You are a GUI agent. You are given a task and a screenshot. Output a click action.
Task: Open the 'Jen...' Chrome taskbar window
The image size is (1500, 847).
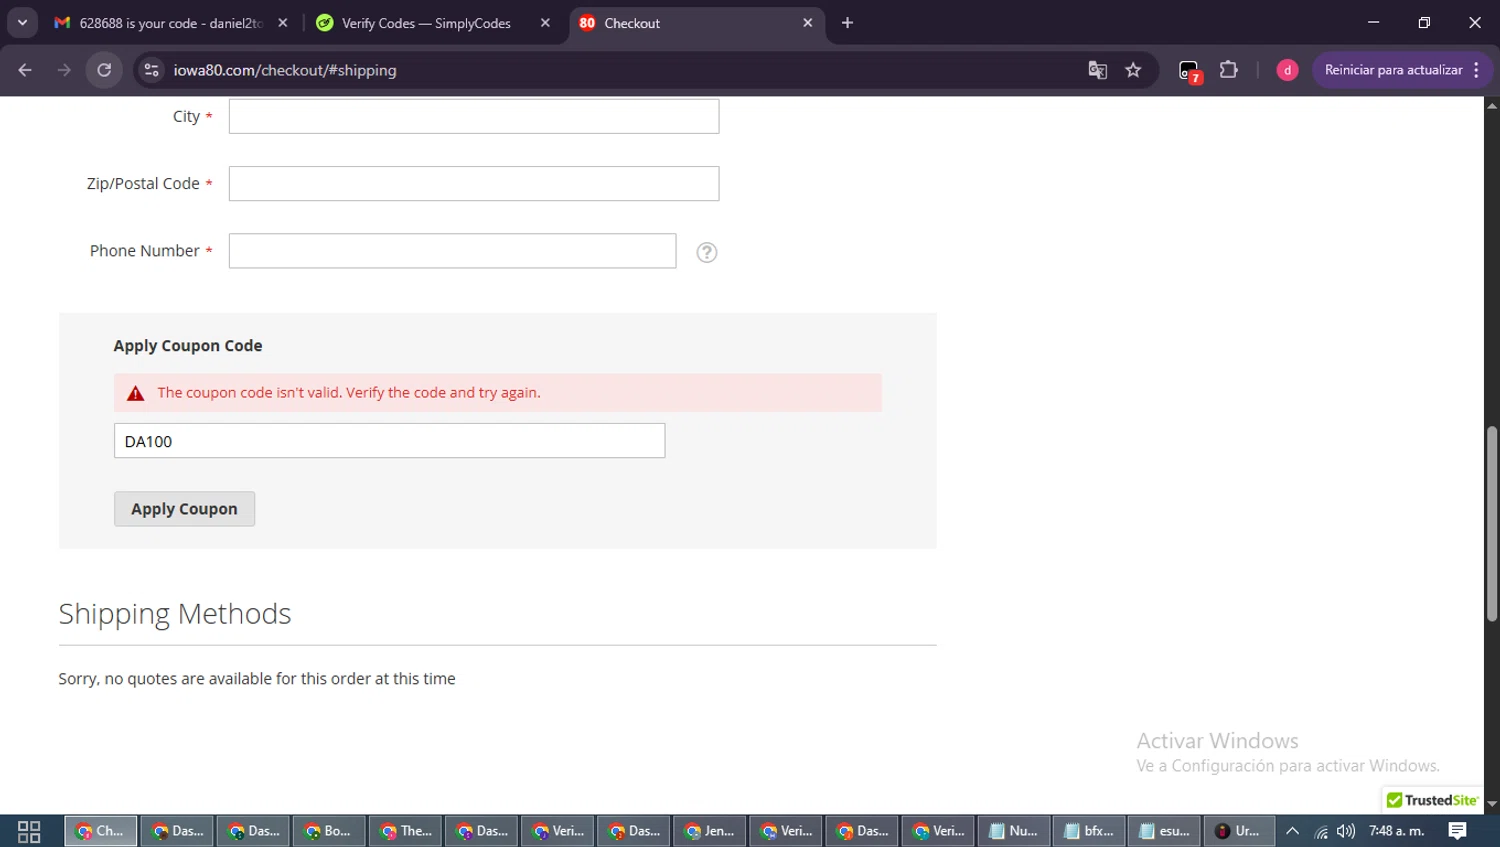(x=709, y=831)
